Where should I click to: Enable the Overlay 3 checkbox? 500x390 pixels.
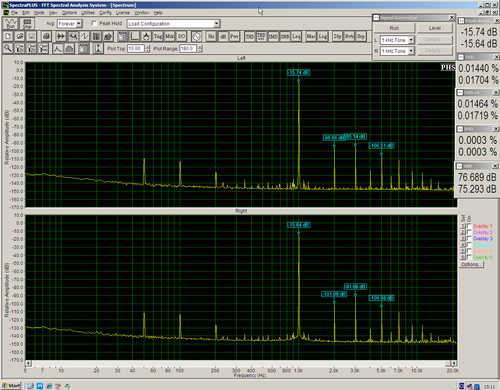469,239
